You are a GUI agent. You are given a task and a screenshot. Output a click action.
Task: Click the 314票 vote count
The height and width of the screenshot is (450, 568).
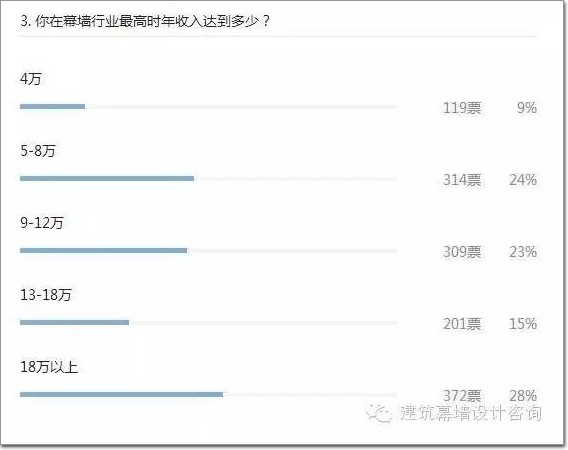tap(463, 180)
